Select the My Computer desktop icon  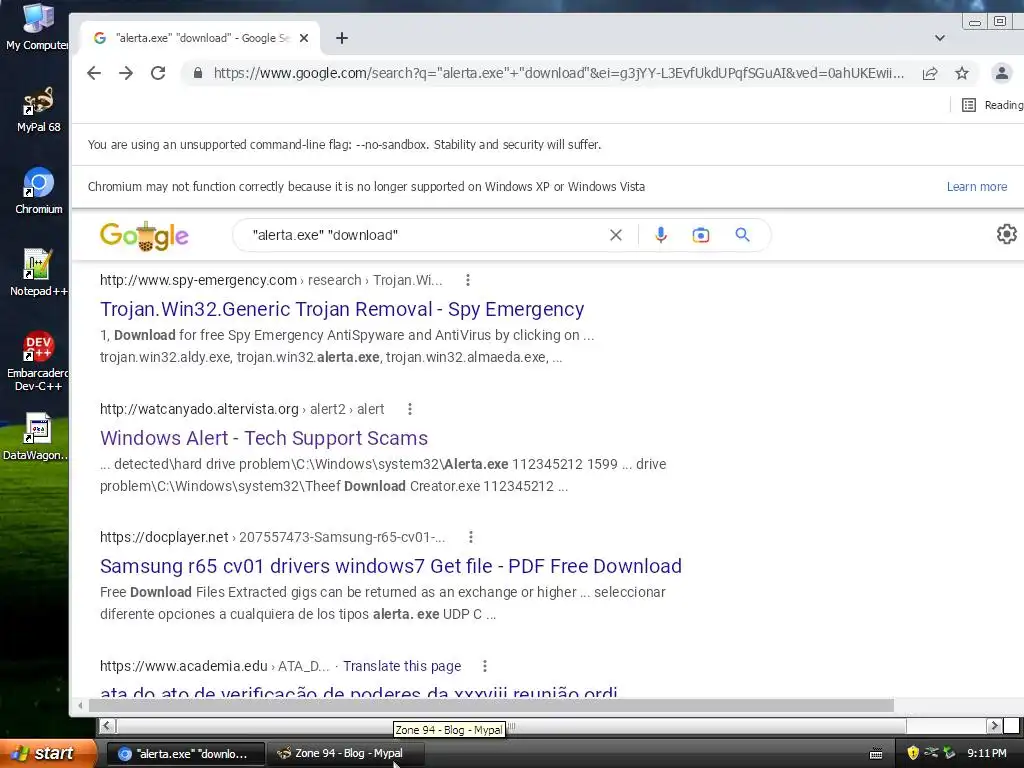[37, 27]
